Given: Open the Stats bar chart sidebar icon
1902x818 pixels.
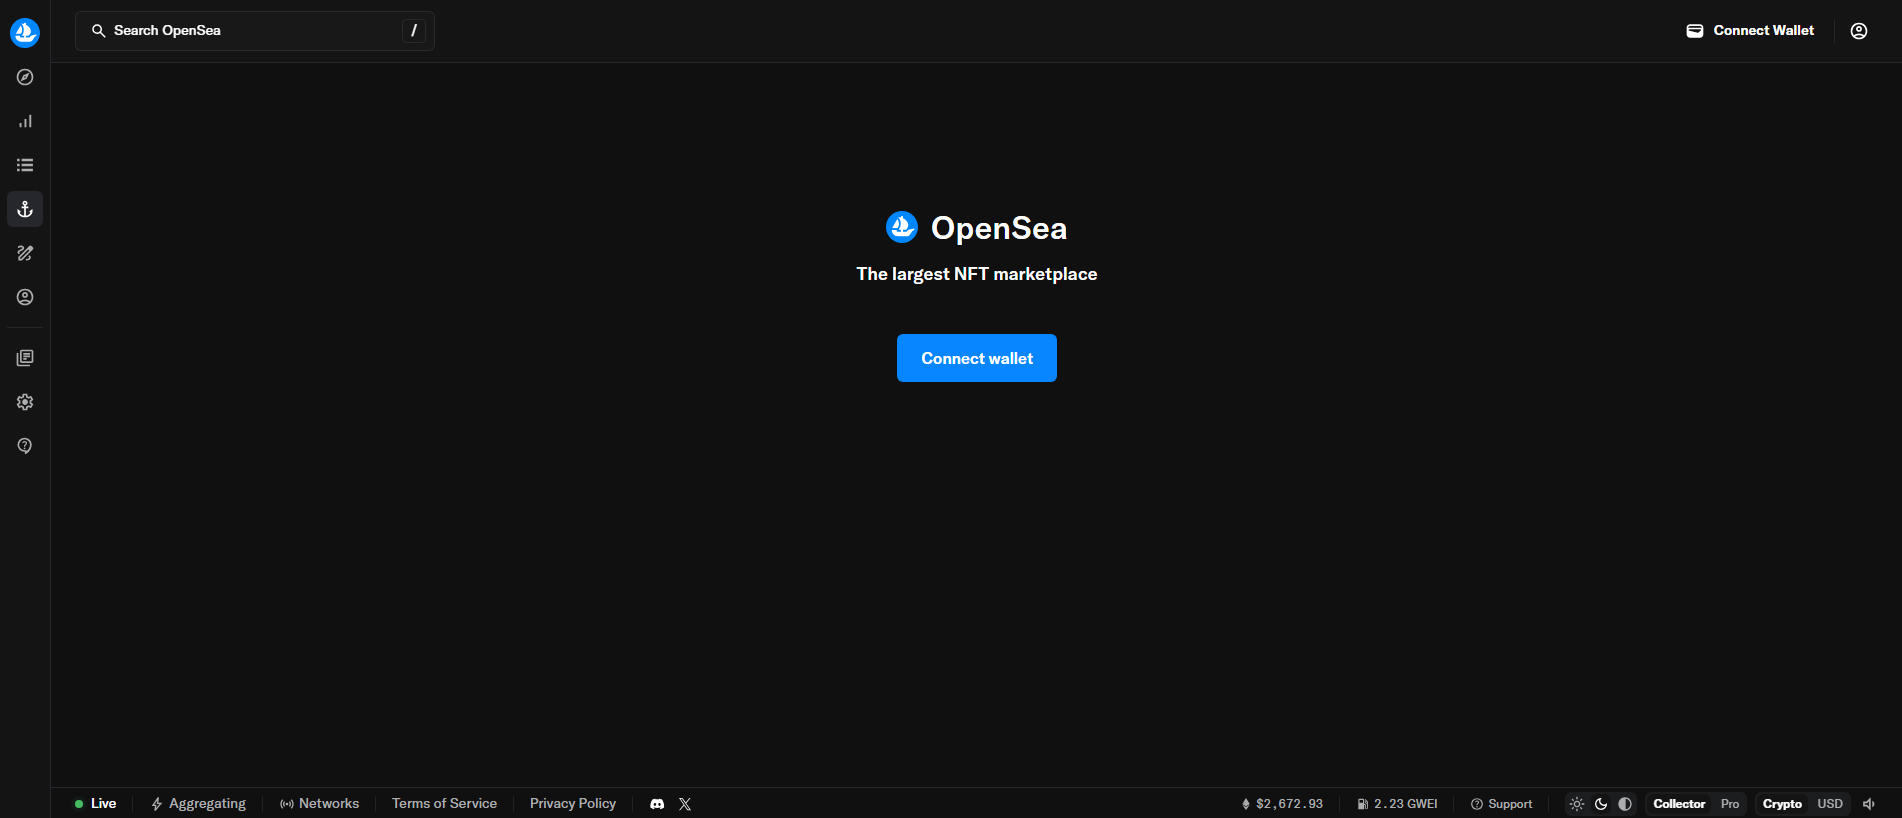Looking at the screenshot, I should coord(25,121).
